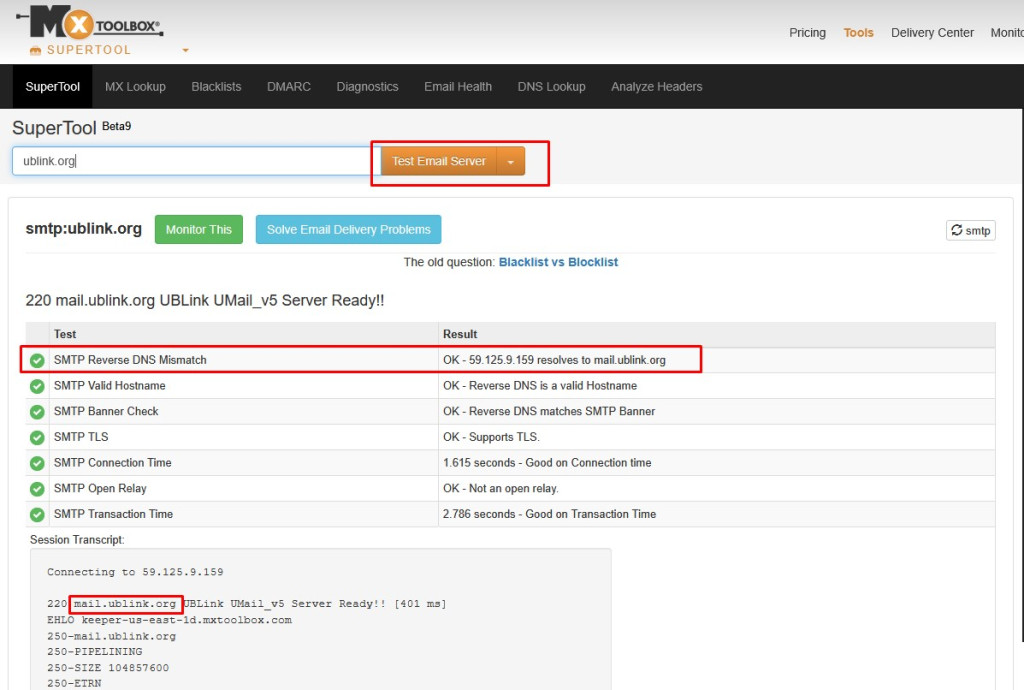Click the green check icon for SMTP Reverse DNS Mismatch
This screenshot has height=690, width=1024.
point(37,360)
